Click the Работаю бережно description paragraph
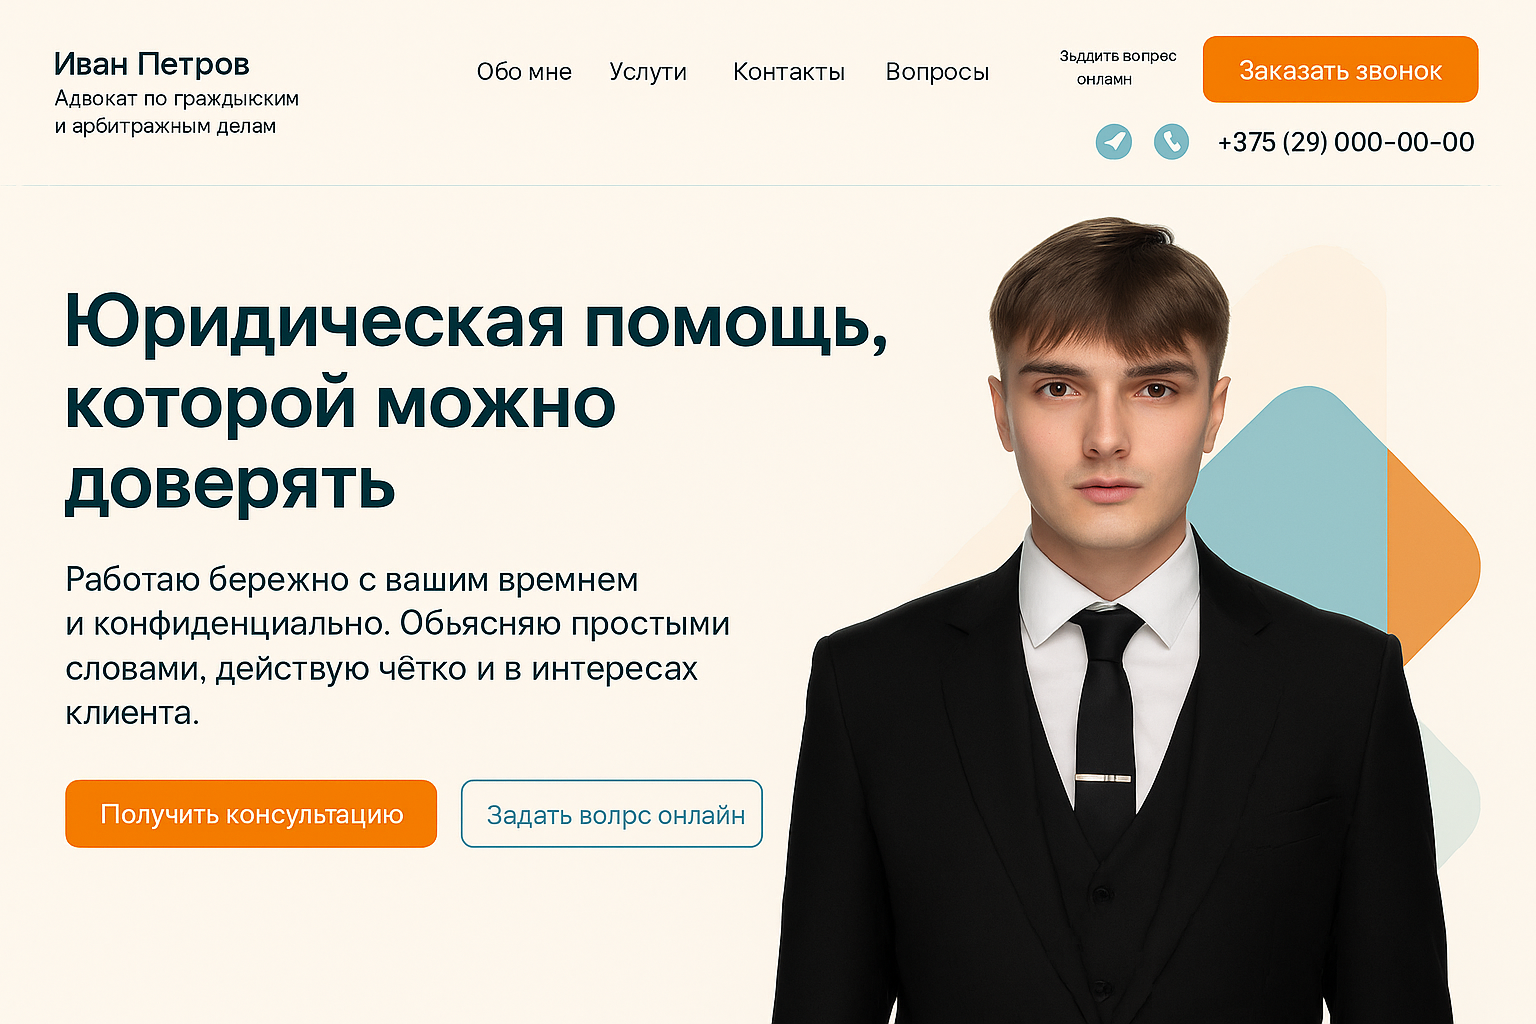The image size is (1536, 1024). coord(397,646)
